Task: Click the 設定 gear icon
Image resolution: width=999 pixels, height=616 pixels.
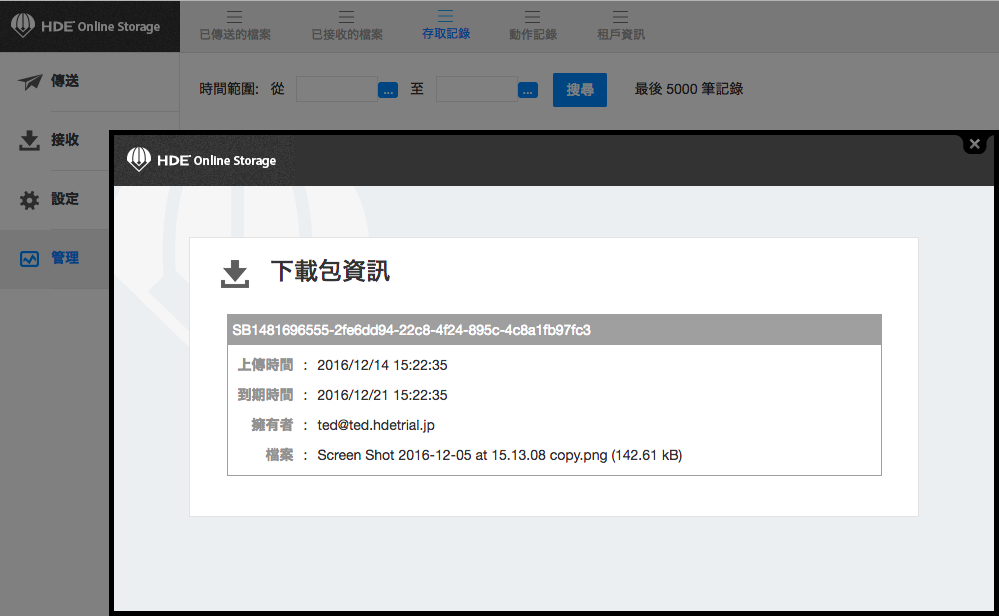Action: coord(29,200)
